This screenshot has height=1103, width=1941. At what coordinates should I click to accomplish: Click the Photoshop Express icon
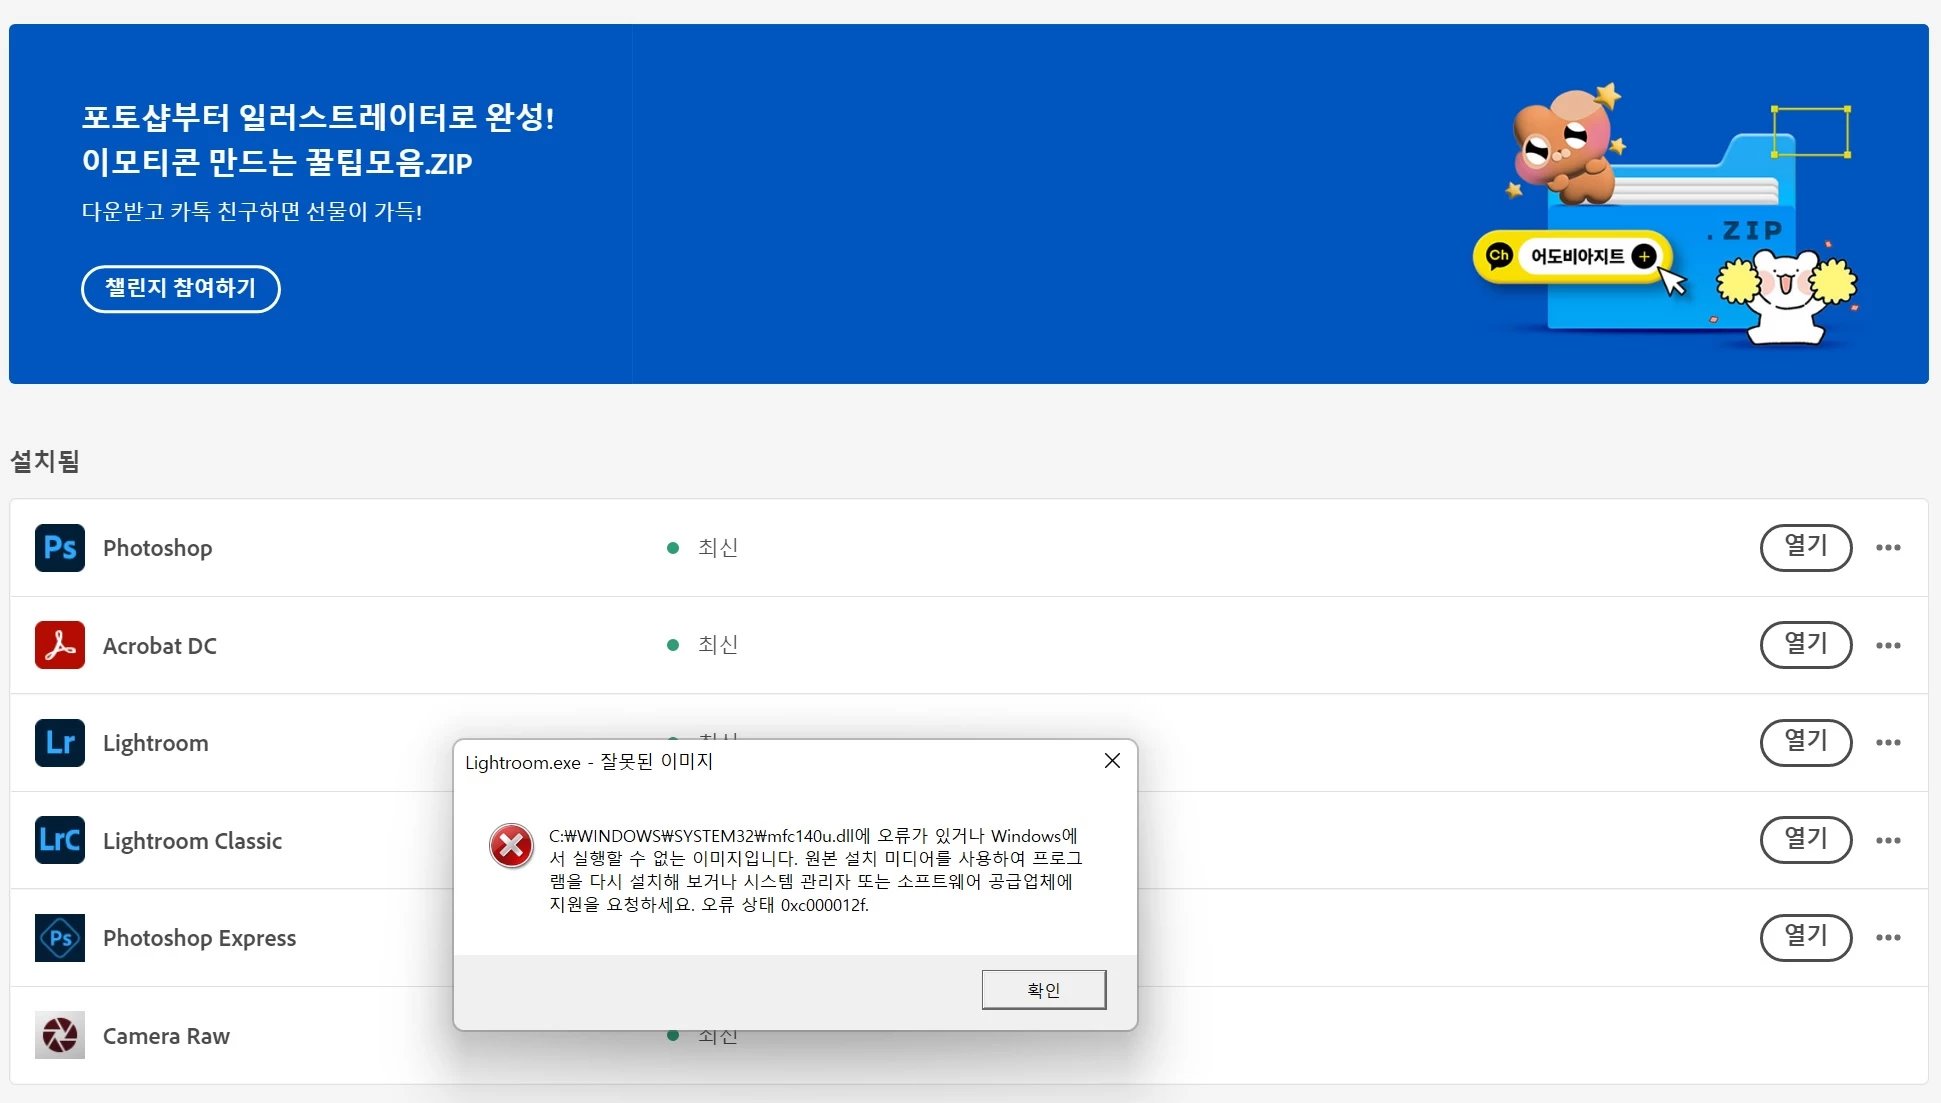(60, 938)
